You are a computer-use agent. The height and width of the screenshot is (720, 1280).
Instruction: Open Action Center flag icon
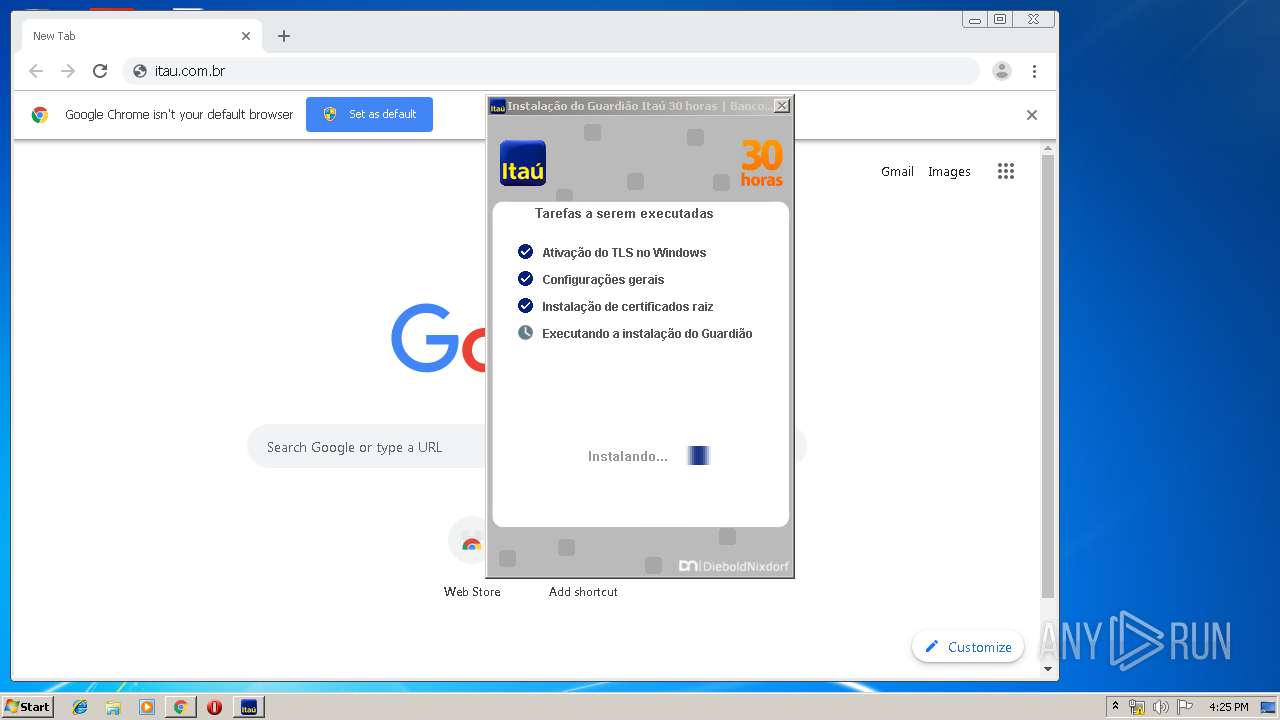[x=1185, y=707]
